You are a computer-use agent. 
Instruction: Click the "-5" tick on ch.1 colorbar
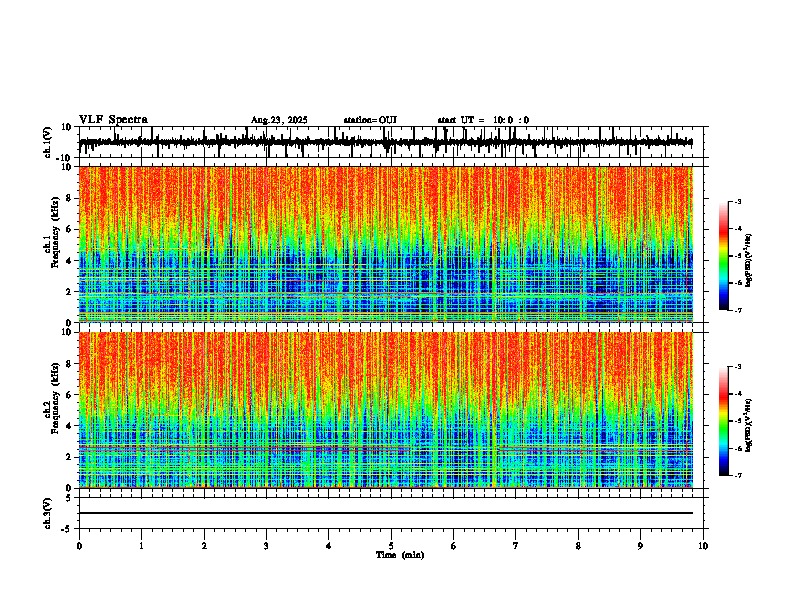[738, 256]
